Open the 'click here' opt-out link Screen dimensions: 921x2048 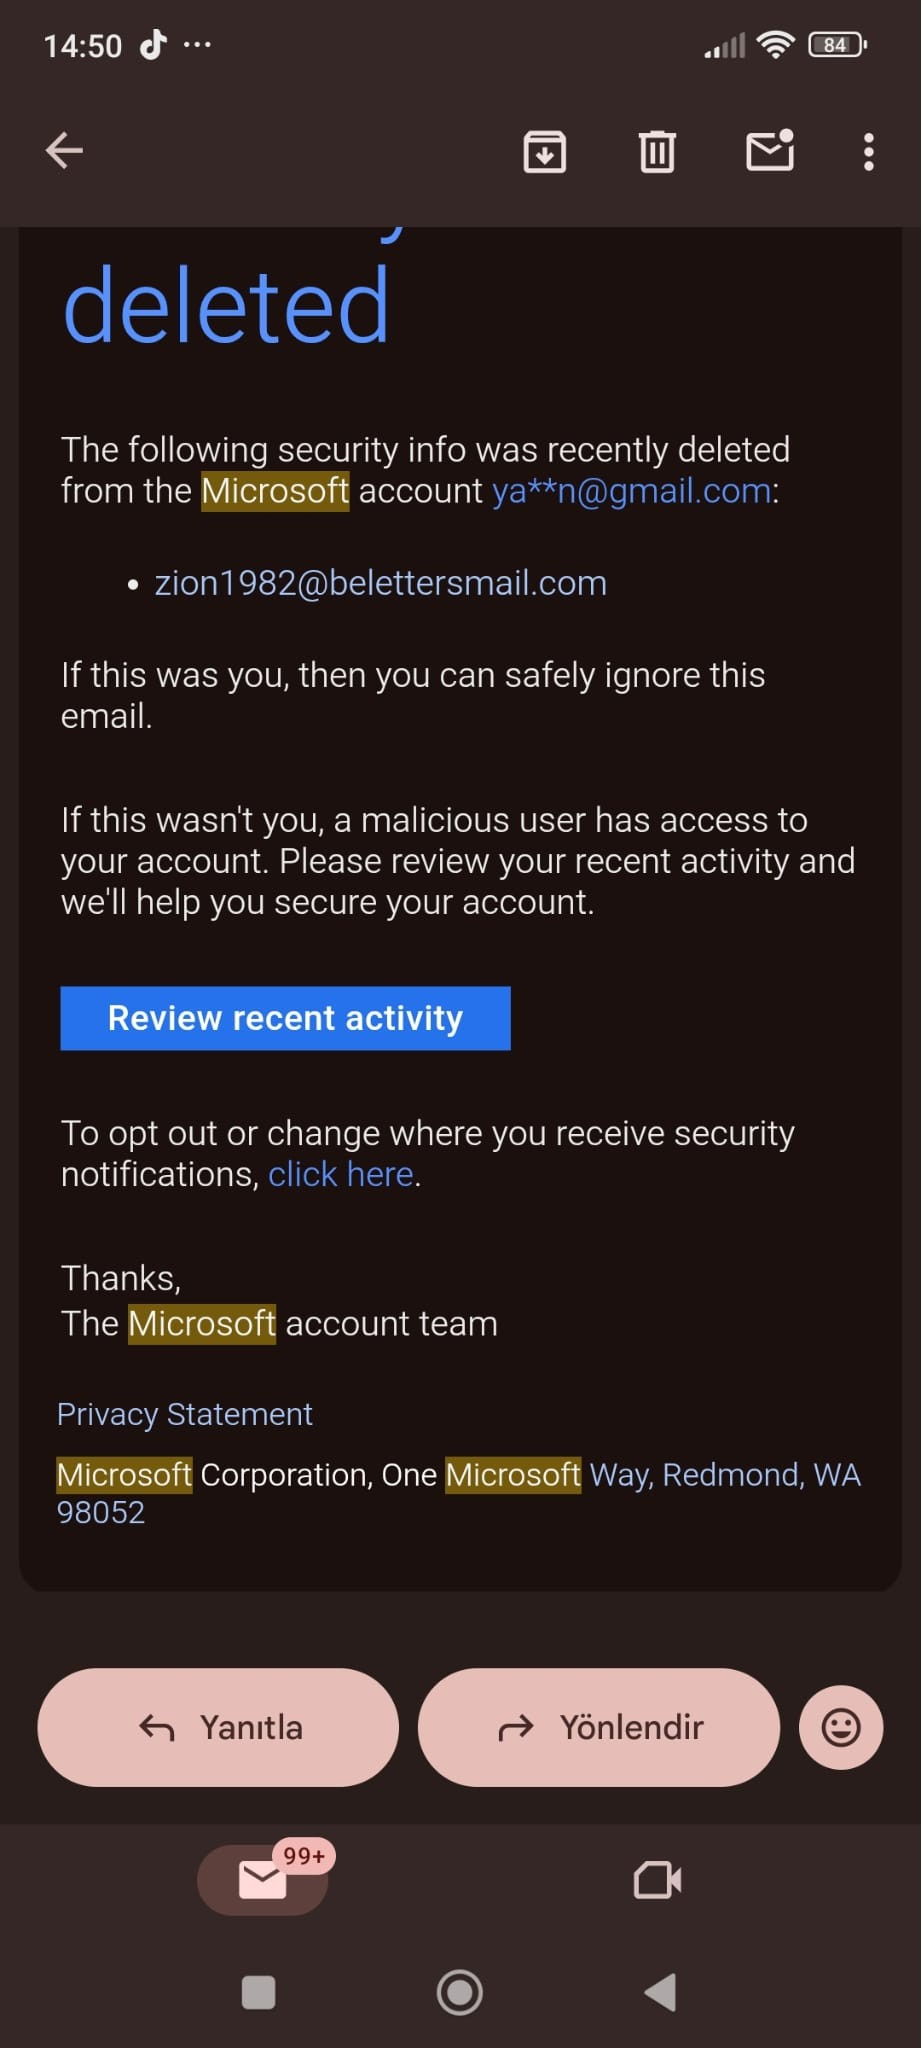pos(341,1174)
